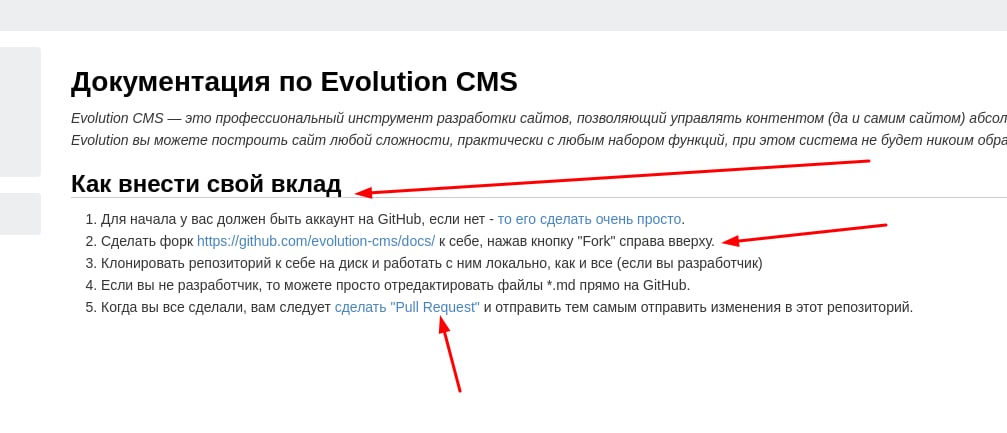This screenshot has height=433, width=1007.
Task: Select the "Как внести свой вклад" heading
Action: (206, 184)
